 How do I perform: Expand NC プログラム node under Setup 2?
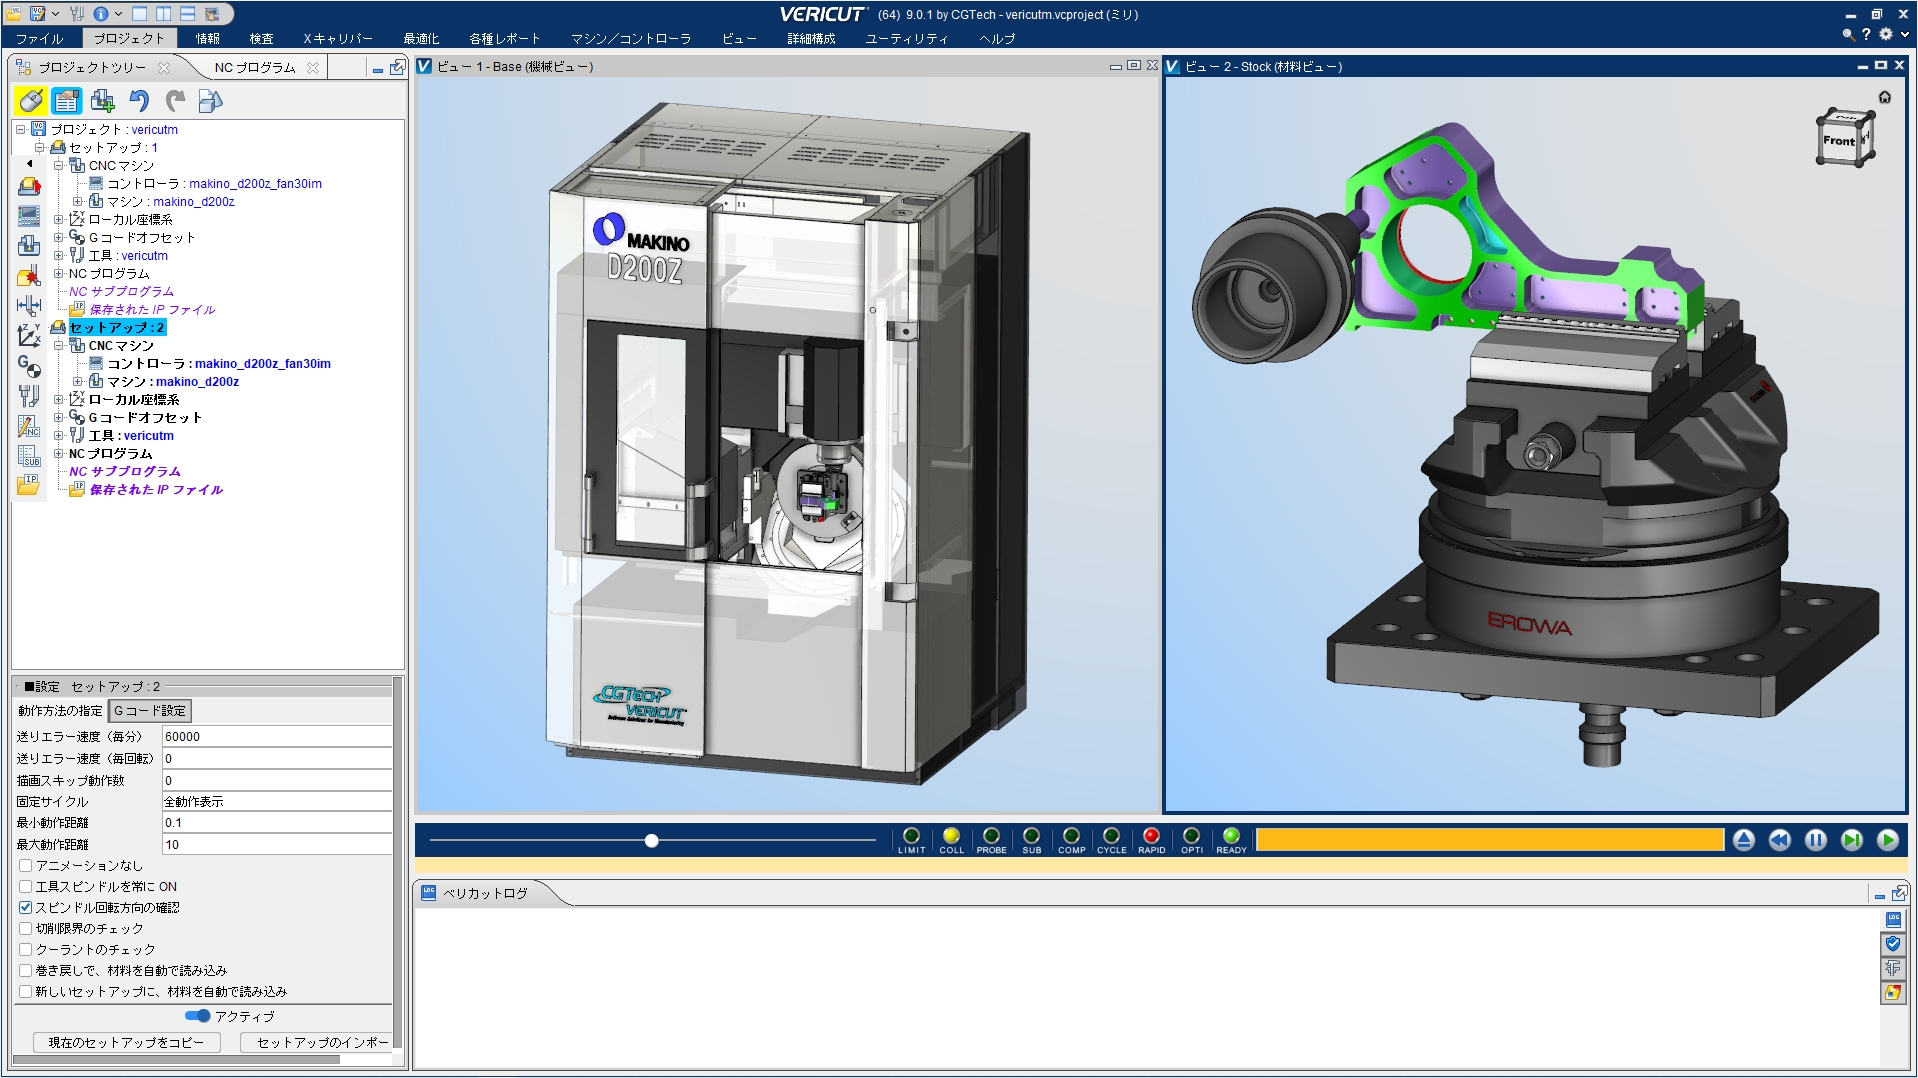(x=59, y=453)
